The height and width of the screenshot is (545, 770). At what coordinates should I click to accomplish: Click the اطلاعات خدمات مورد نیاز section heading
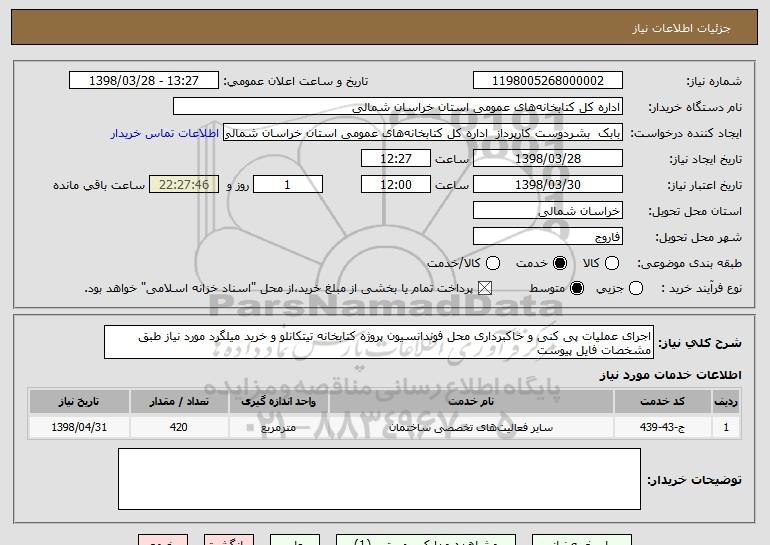(670, 375)
